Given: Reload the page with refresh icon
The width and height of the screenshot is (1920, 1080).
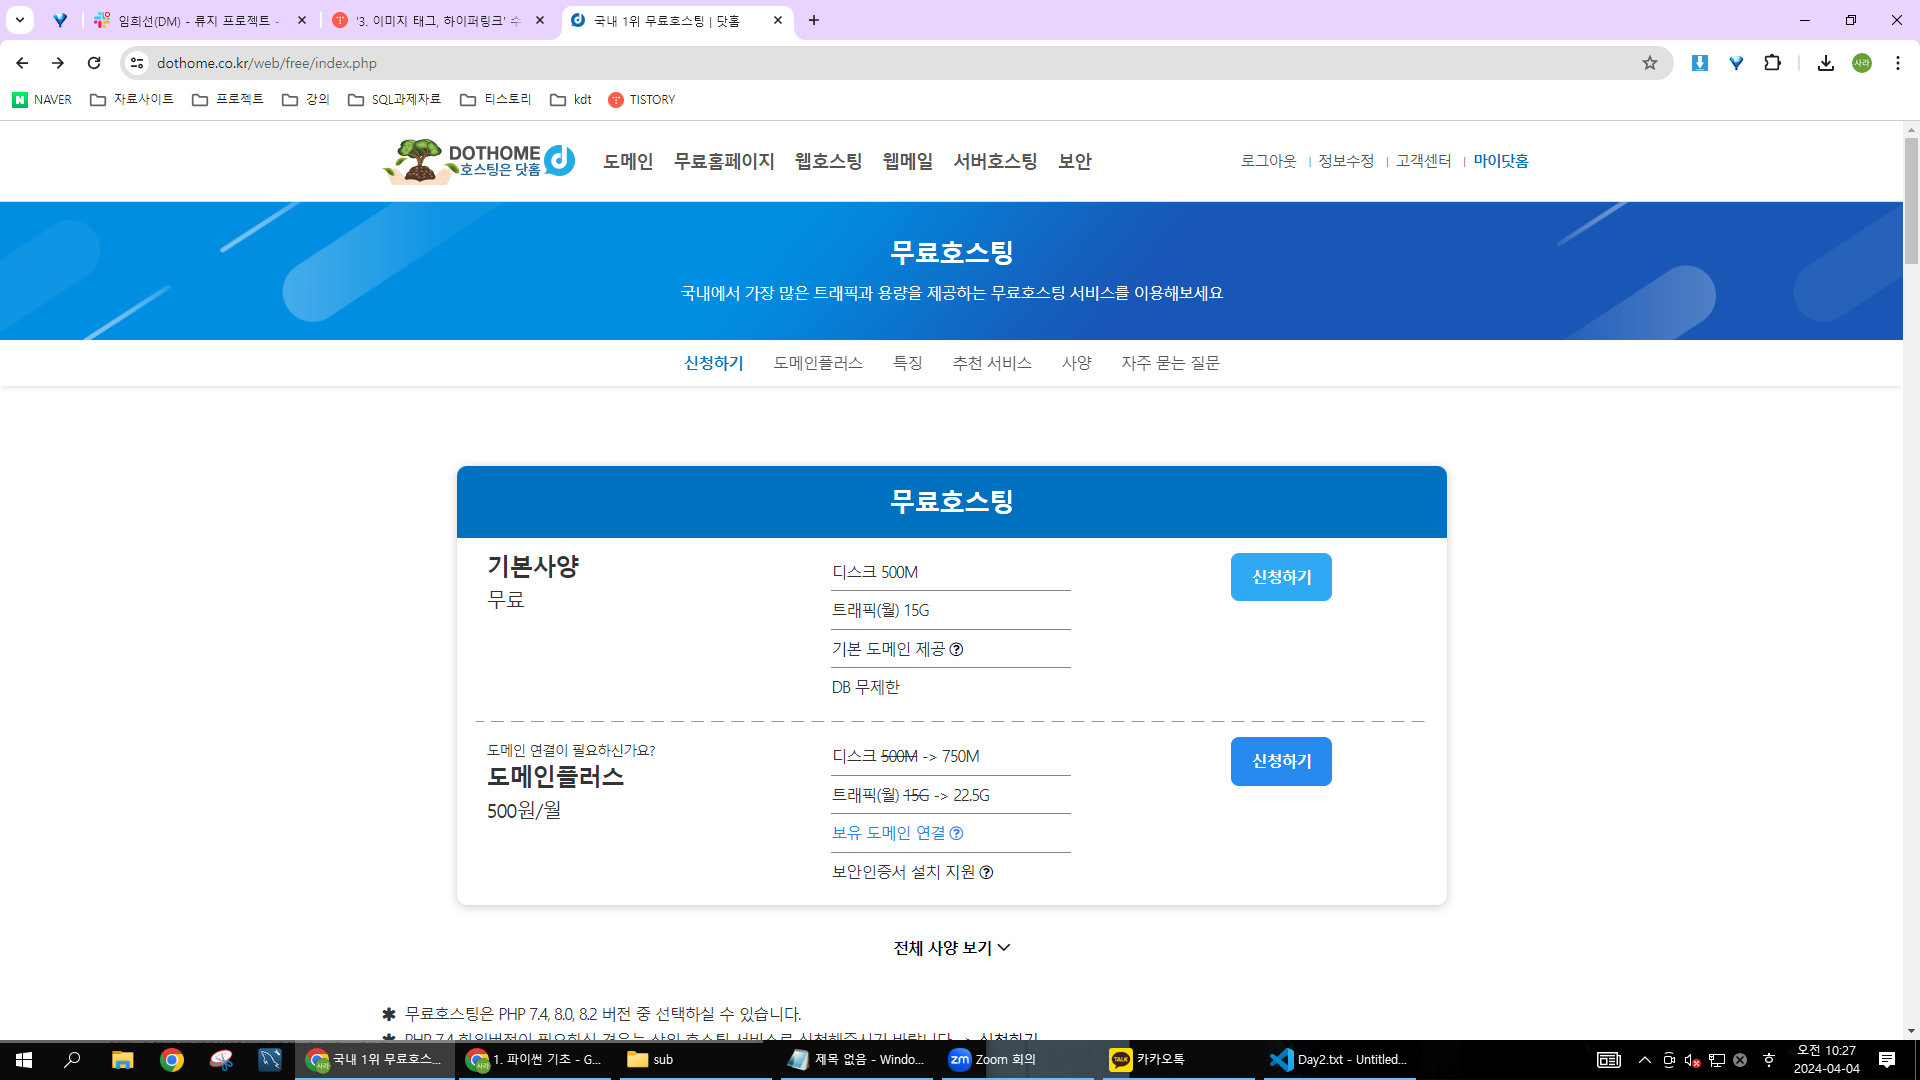Looking at the screenshot, I should pyautogui.click(x=94, y=63).
